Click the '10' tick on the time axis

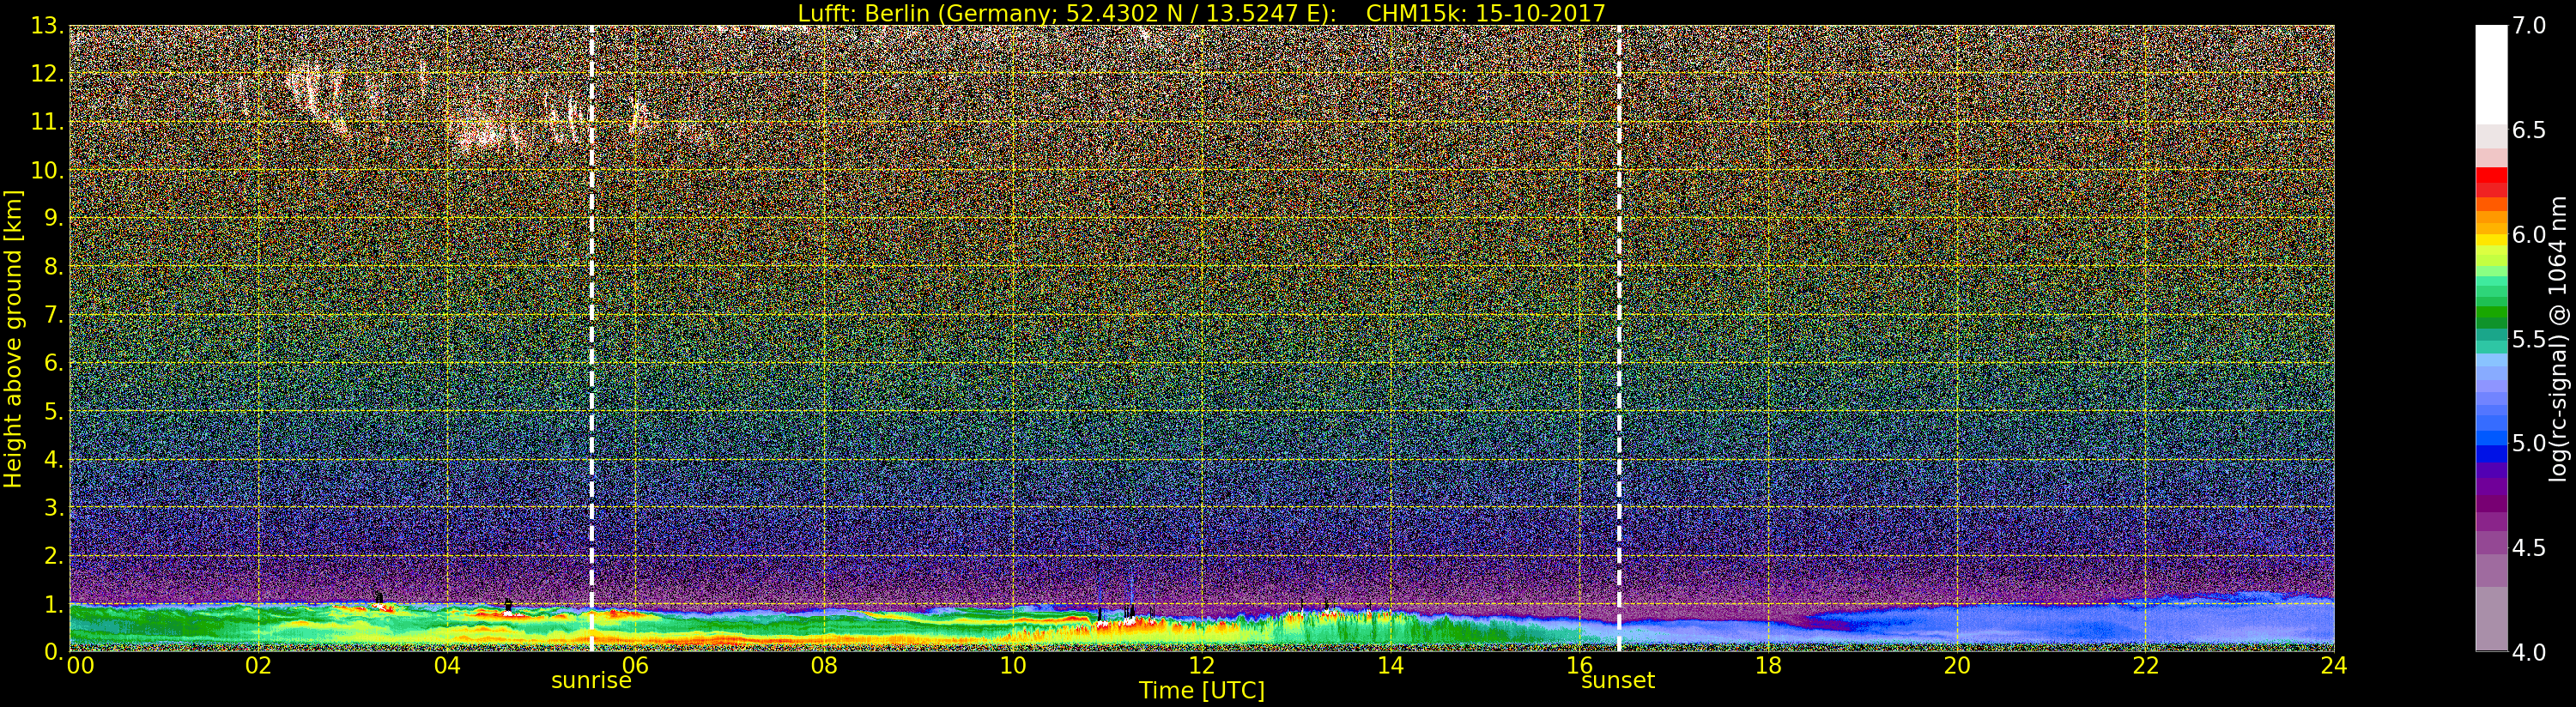tap(1013, 665)
